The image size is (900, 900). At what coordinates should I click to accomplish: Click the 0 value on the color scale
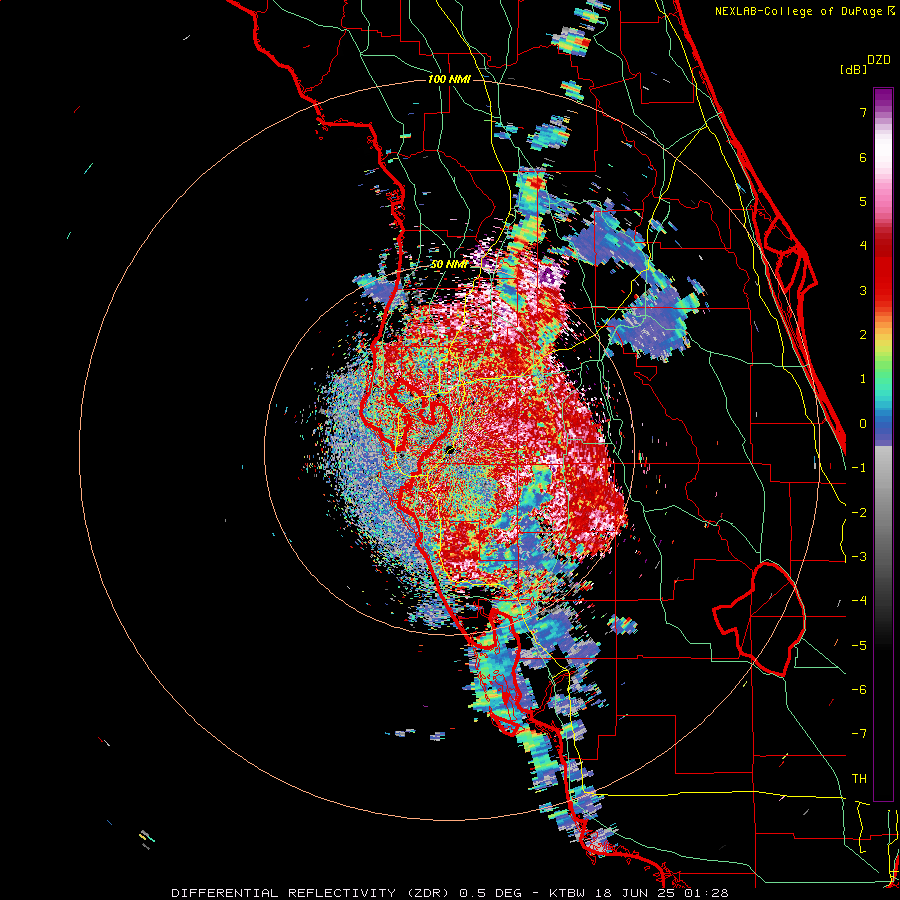(x=863, y=424)
